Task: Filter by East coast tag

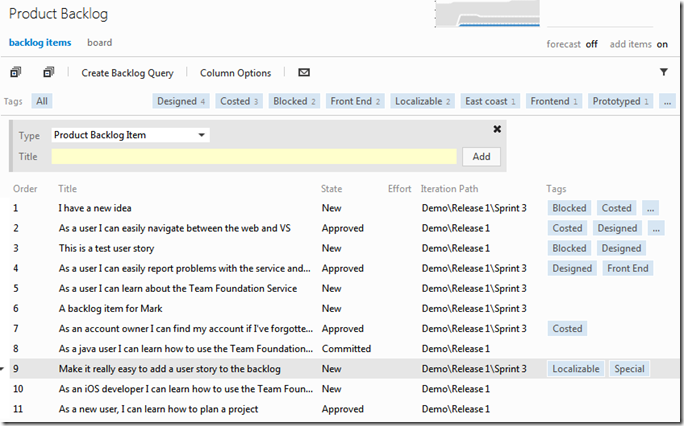Action: point(490,101)
